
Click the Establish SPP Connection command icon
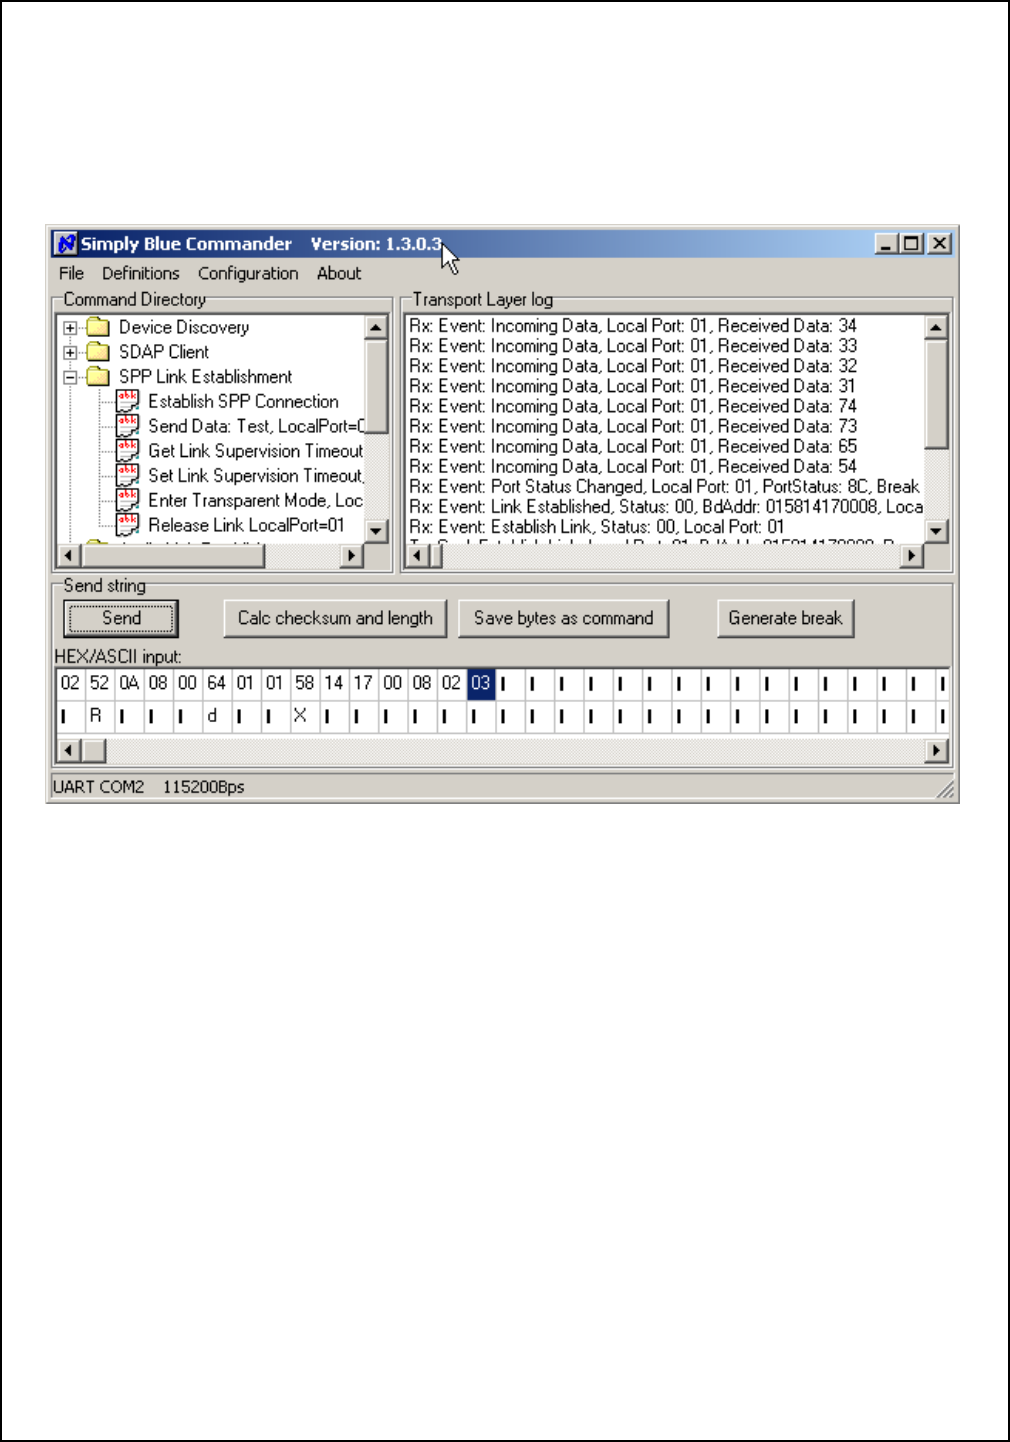pyautogui.click(x=128, y=401)
